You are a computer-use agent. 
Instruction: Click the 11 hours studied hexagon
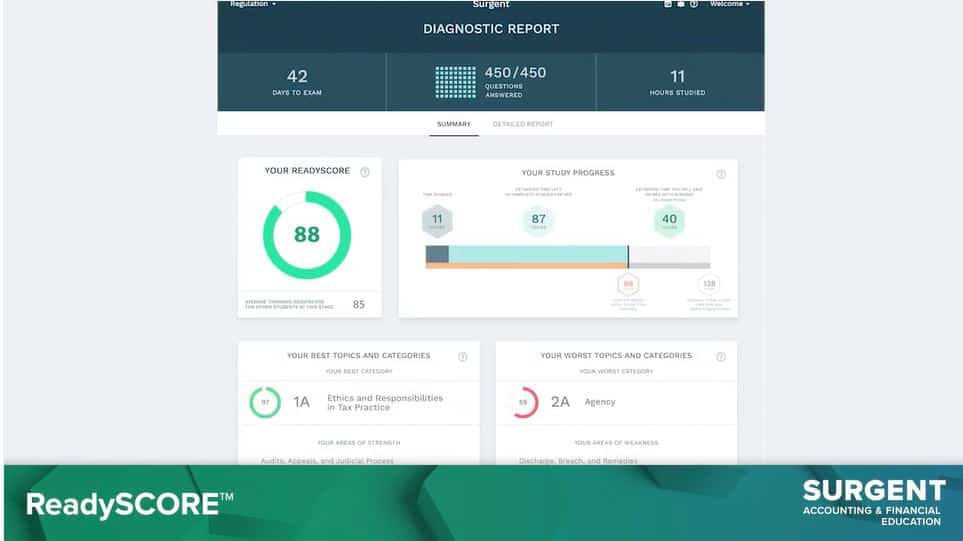coord(437,220)
